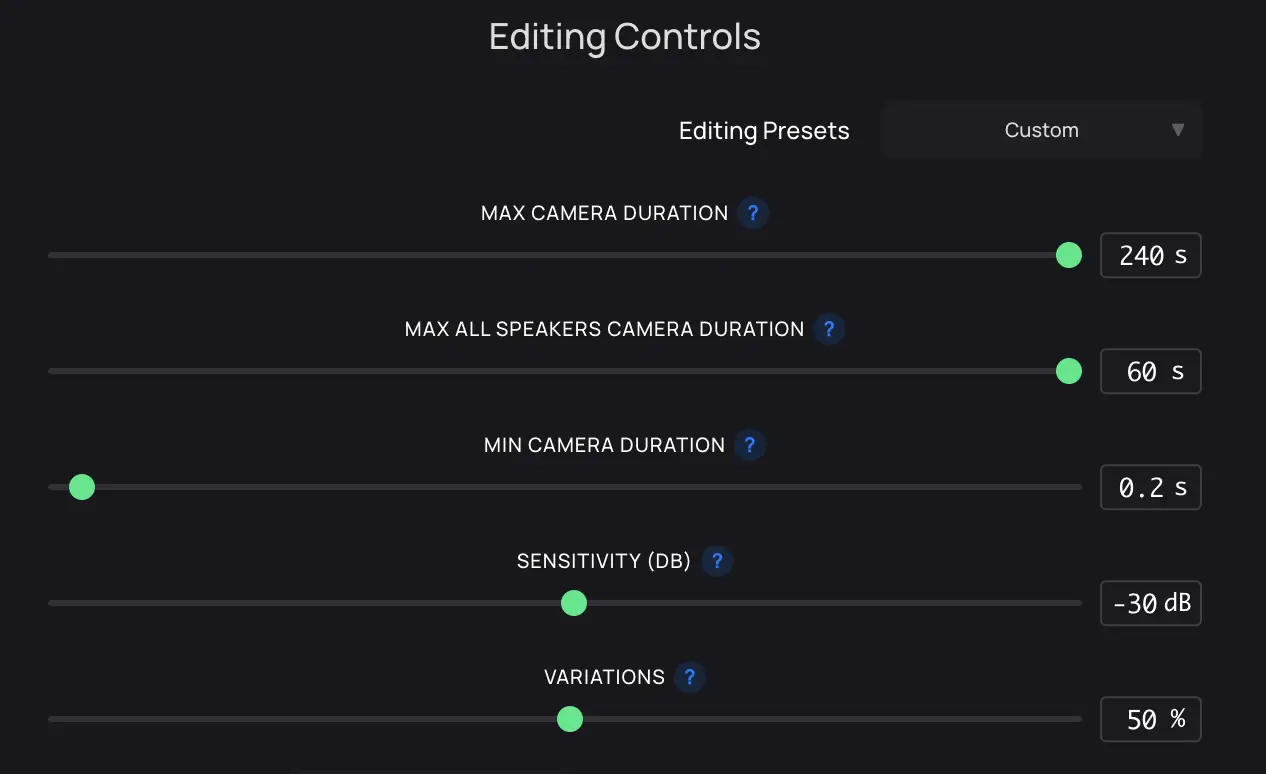The height and width of the screenshot is (774, 1266).
Task: Click the -30 dB sensitivity value field
Action: click(1150, 603)
